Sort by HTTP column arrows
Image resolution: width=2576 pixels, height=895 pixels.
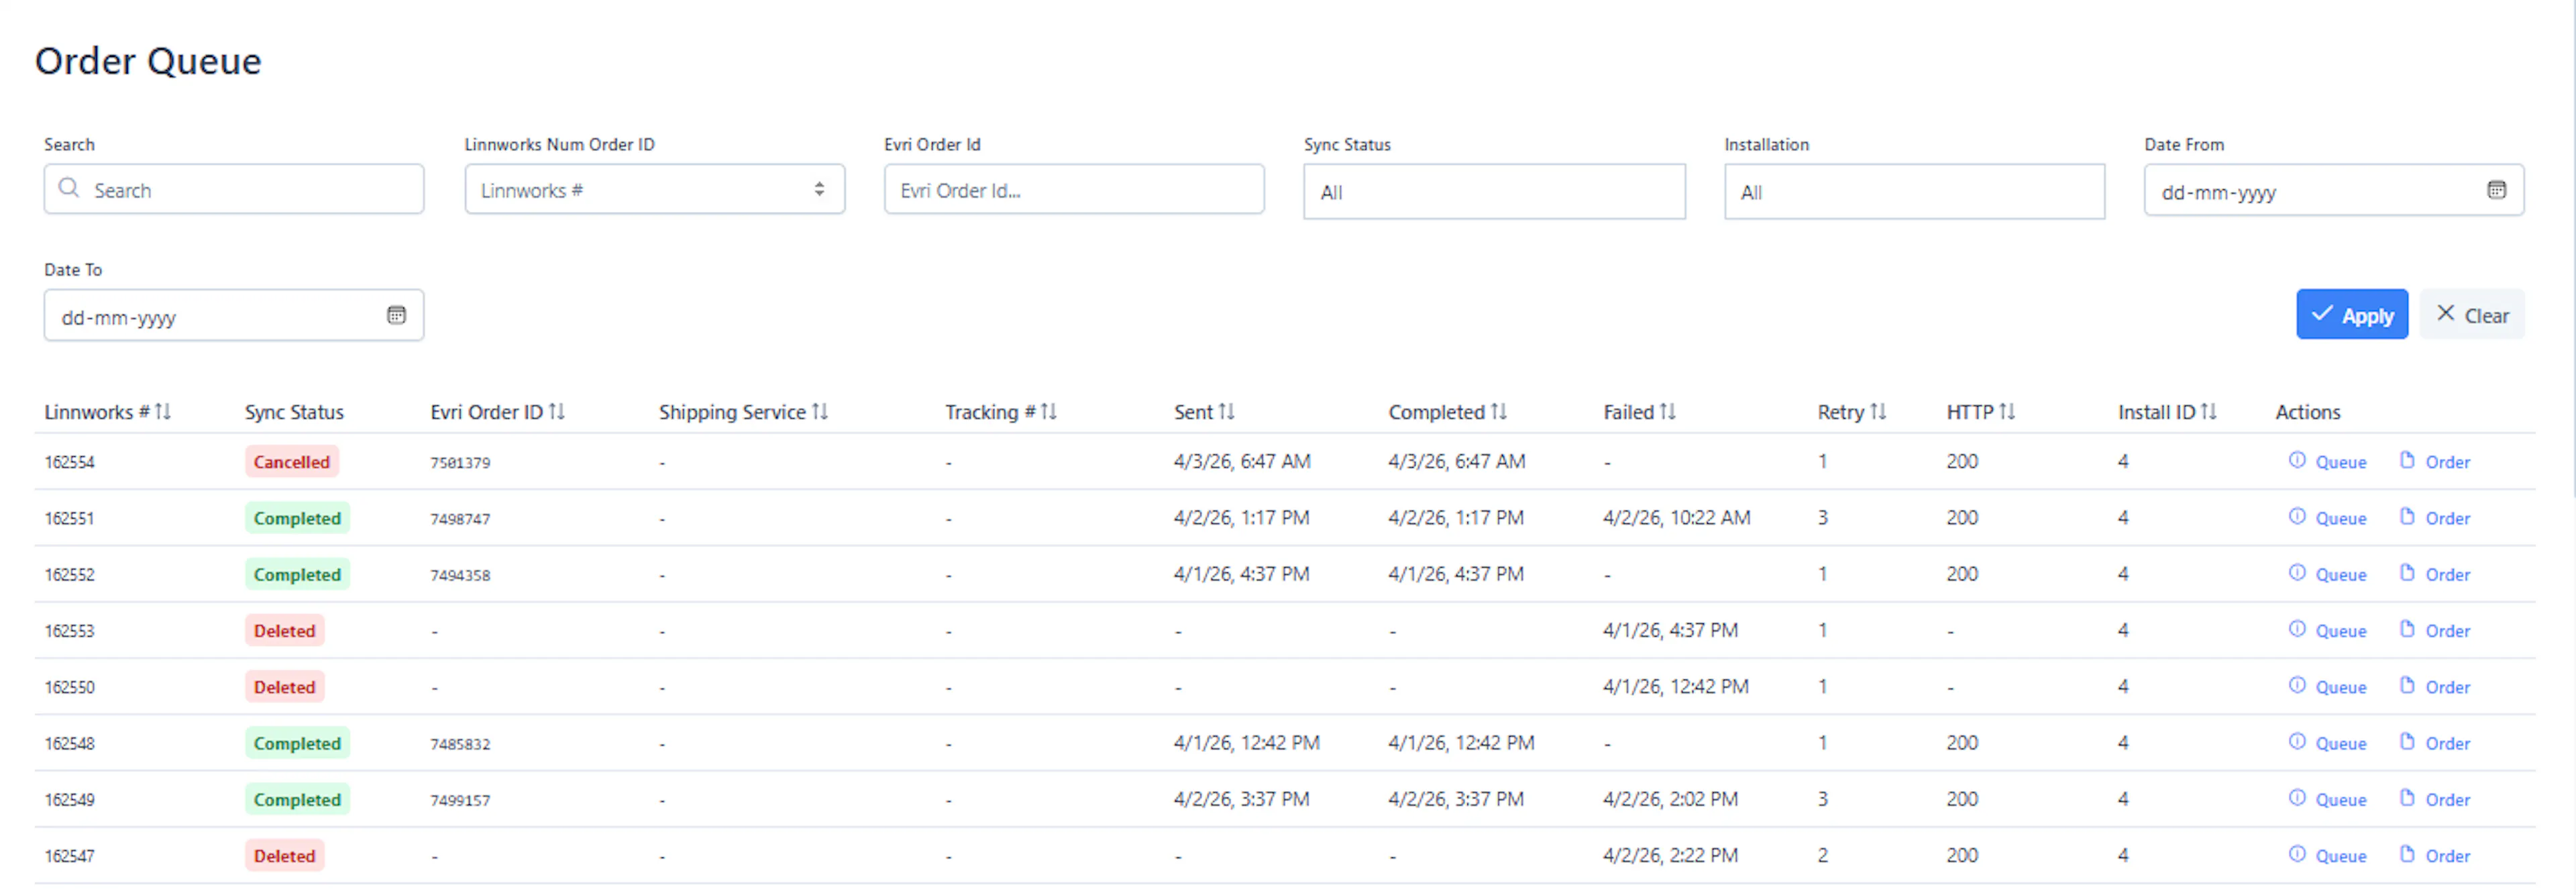click(x=2007, y=412)
